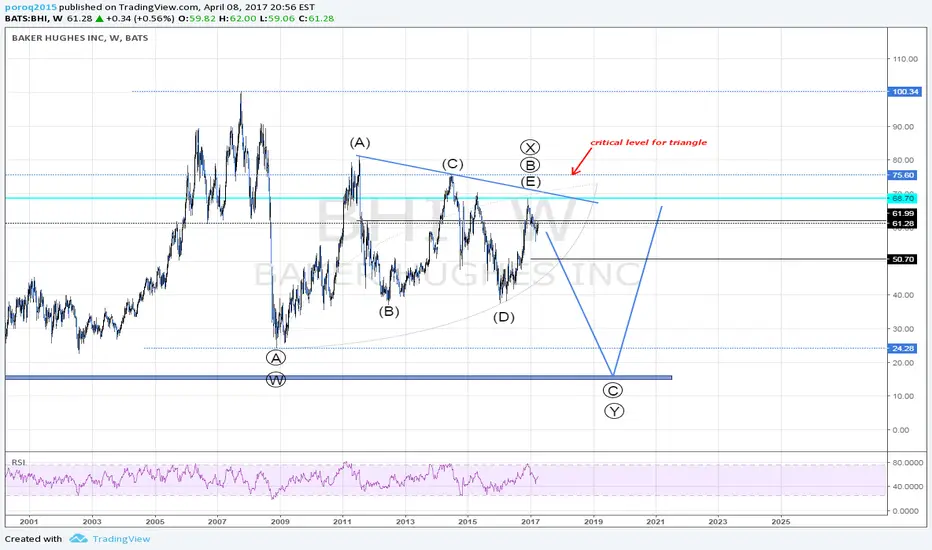
Task: Click the 68.70 cyan price label
Action: [x=902, y=198]
